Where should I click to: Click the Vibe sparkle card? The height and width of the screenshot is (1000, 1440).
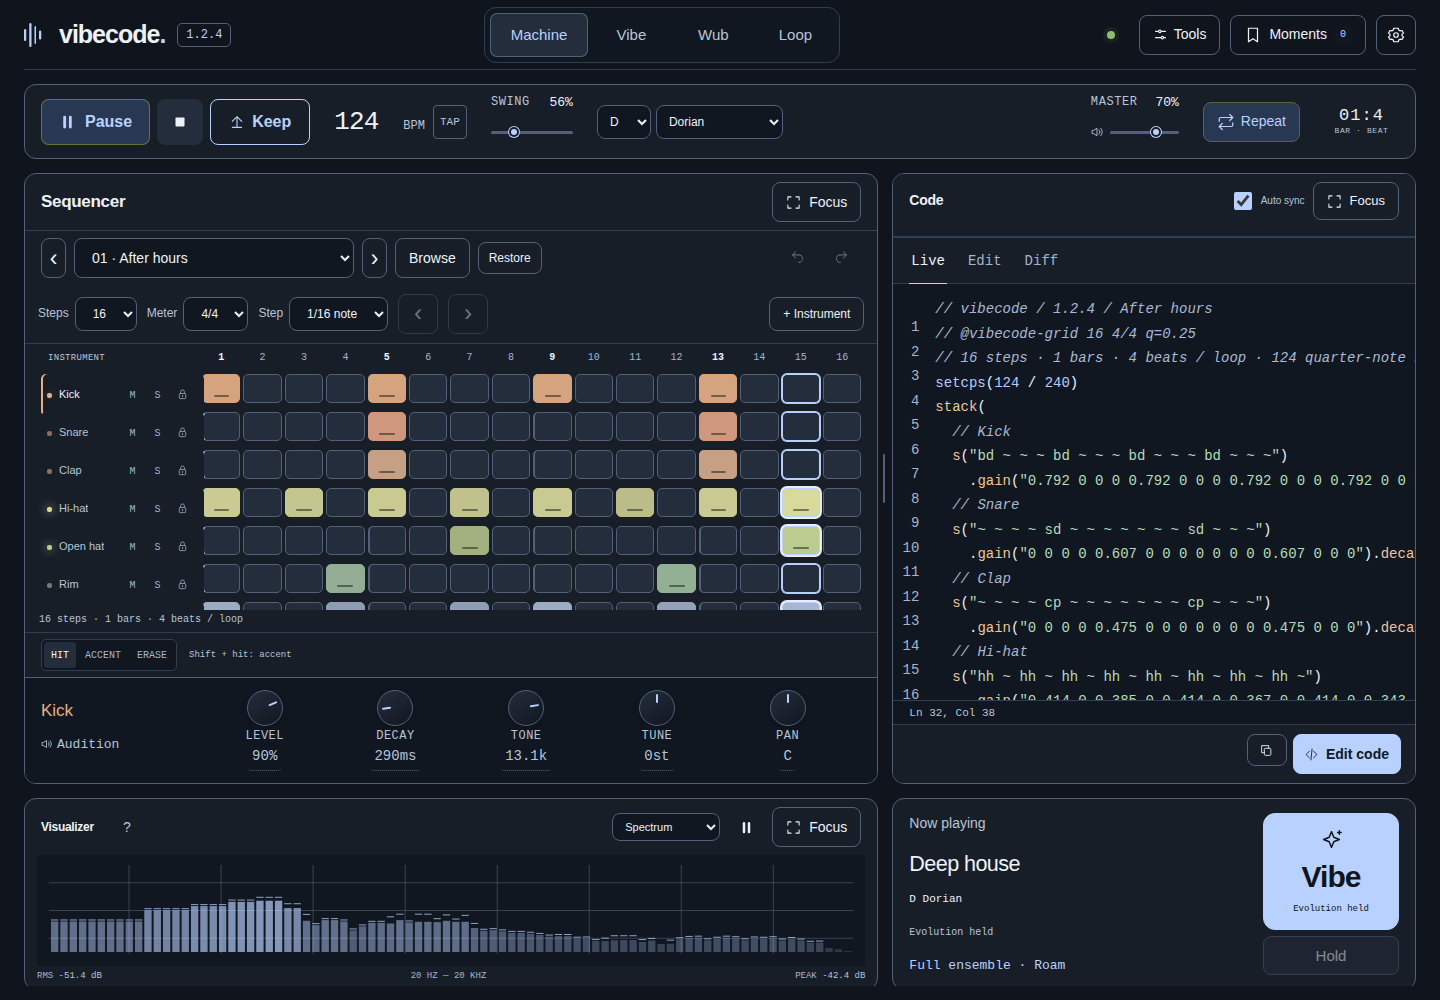tap(1331, 871)
